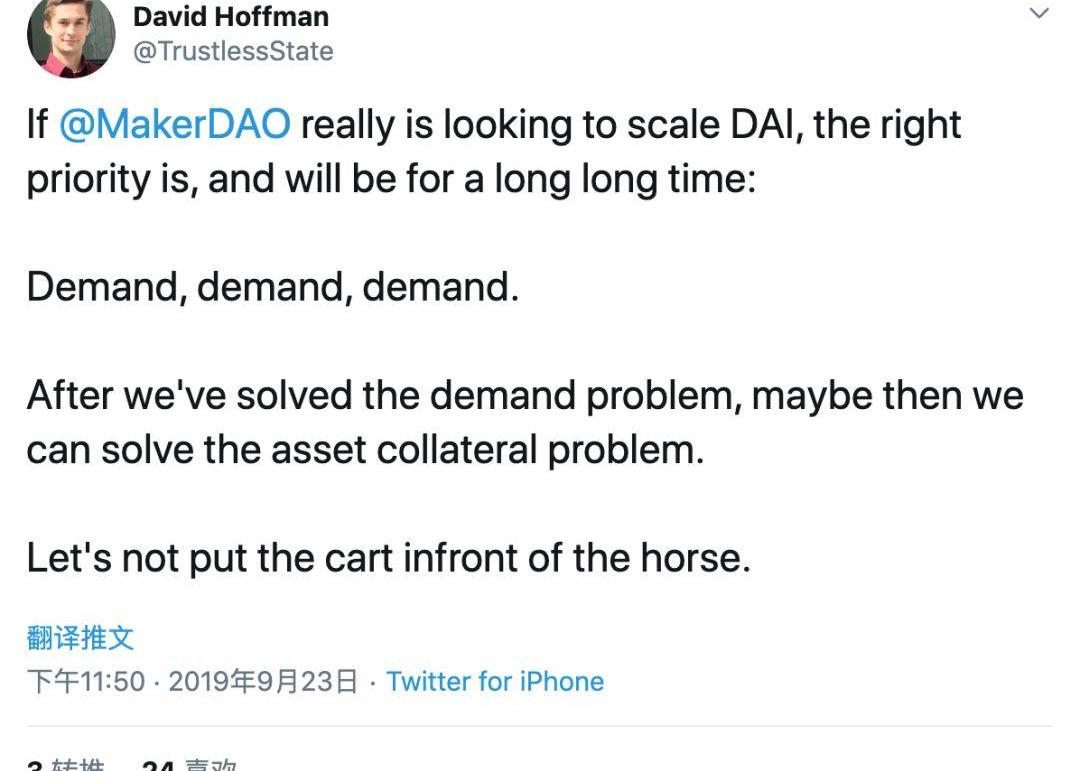1080x771 pixels.
Task: Click the 下午11:50 timestamp
Action: tap(86, 682)
